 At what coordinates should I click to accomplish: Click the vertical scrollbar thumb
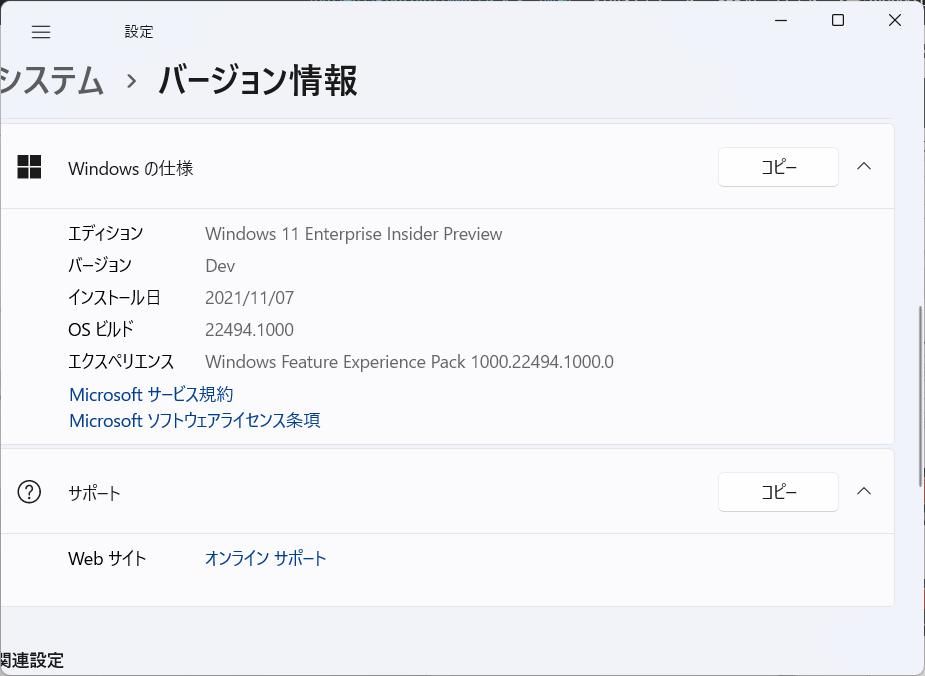(920, 395)
